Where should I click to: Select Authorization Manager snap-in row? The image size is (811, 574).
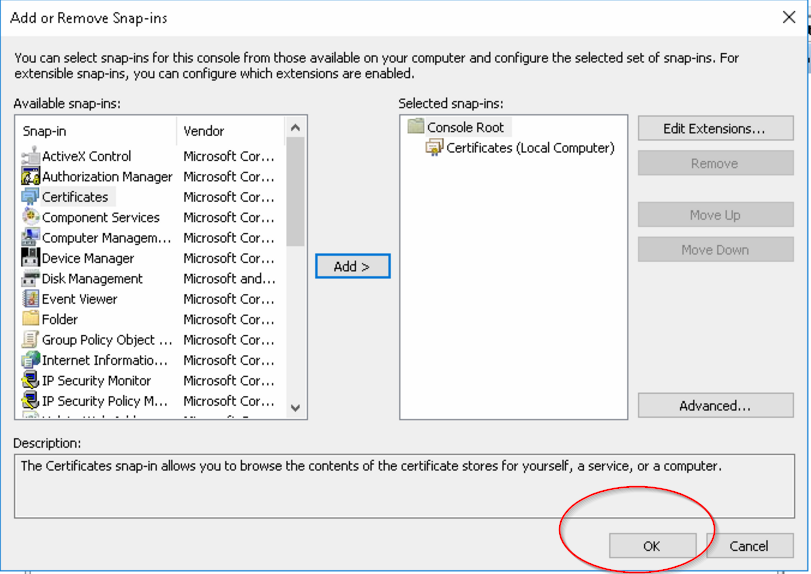(107, 177)
